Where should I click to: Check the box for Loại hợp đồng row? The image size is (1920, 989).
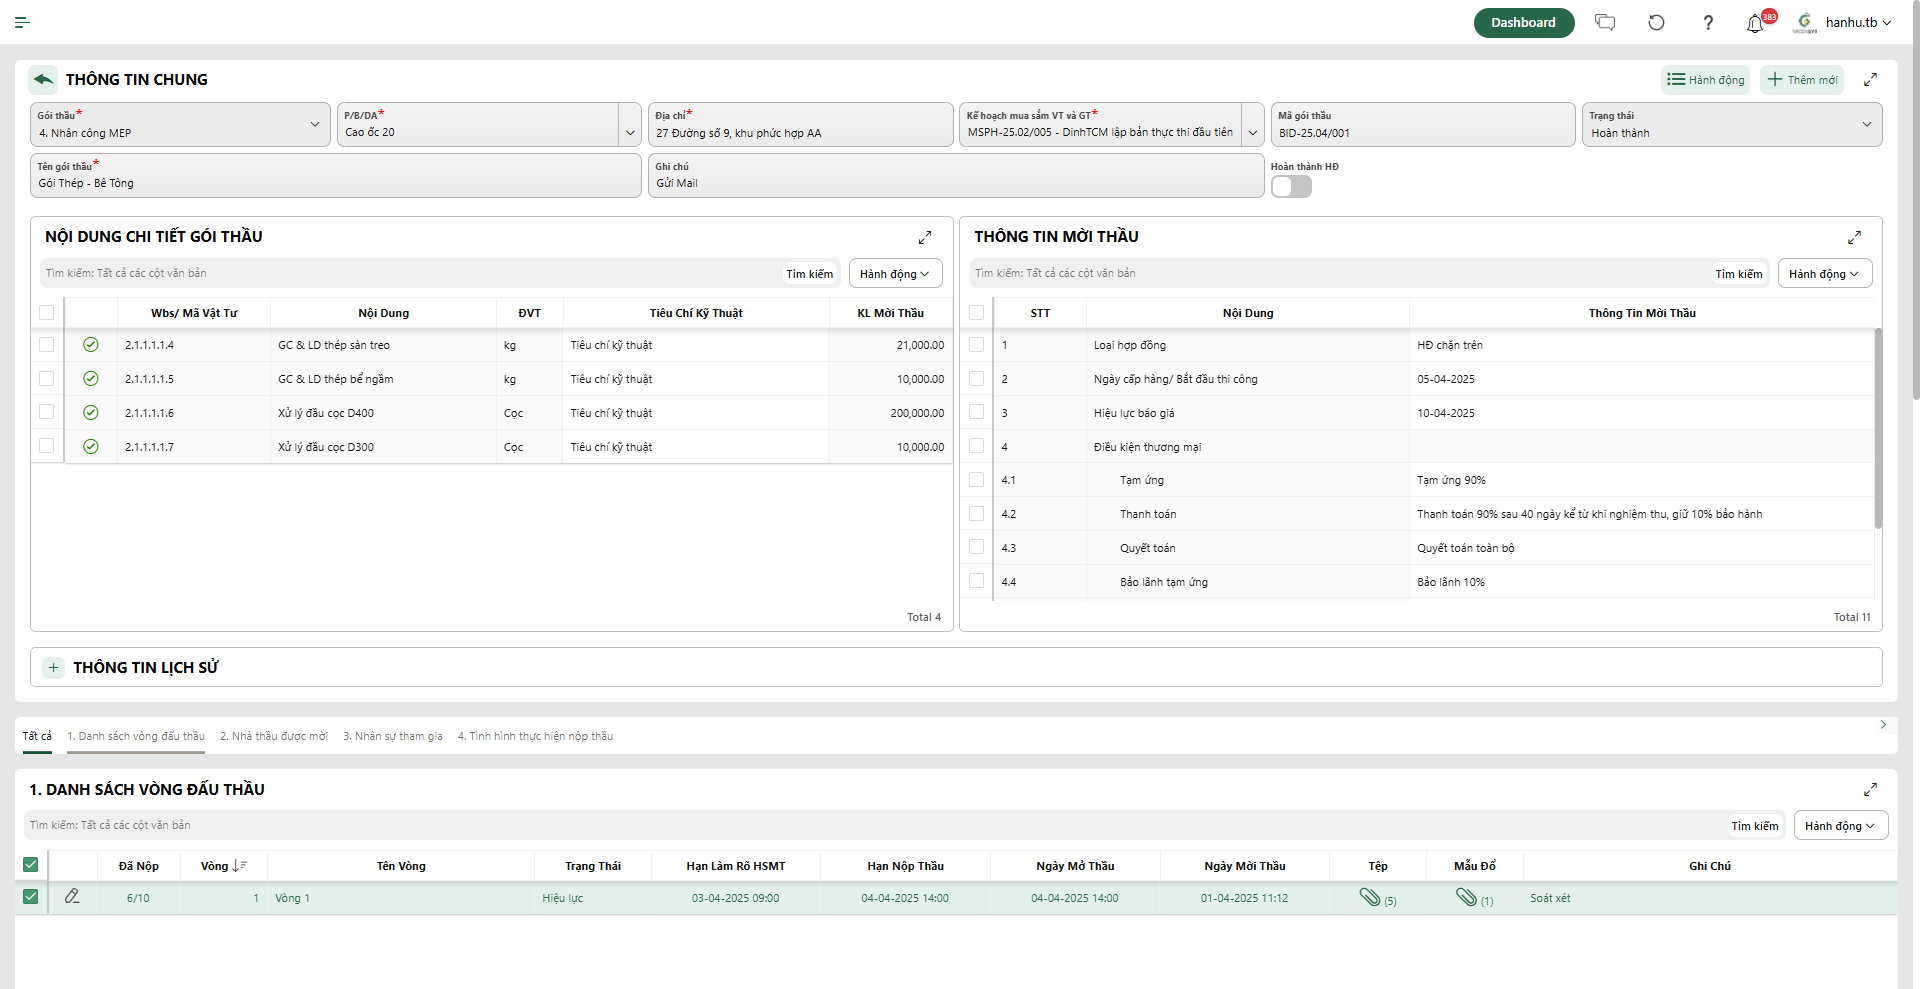pyautogui.click(x=977, y=345)
